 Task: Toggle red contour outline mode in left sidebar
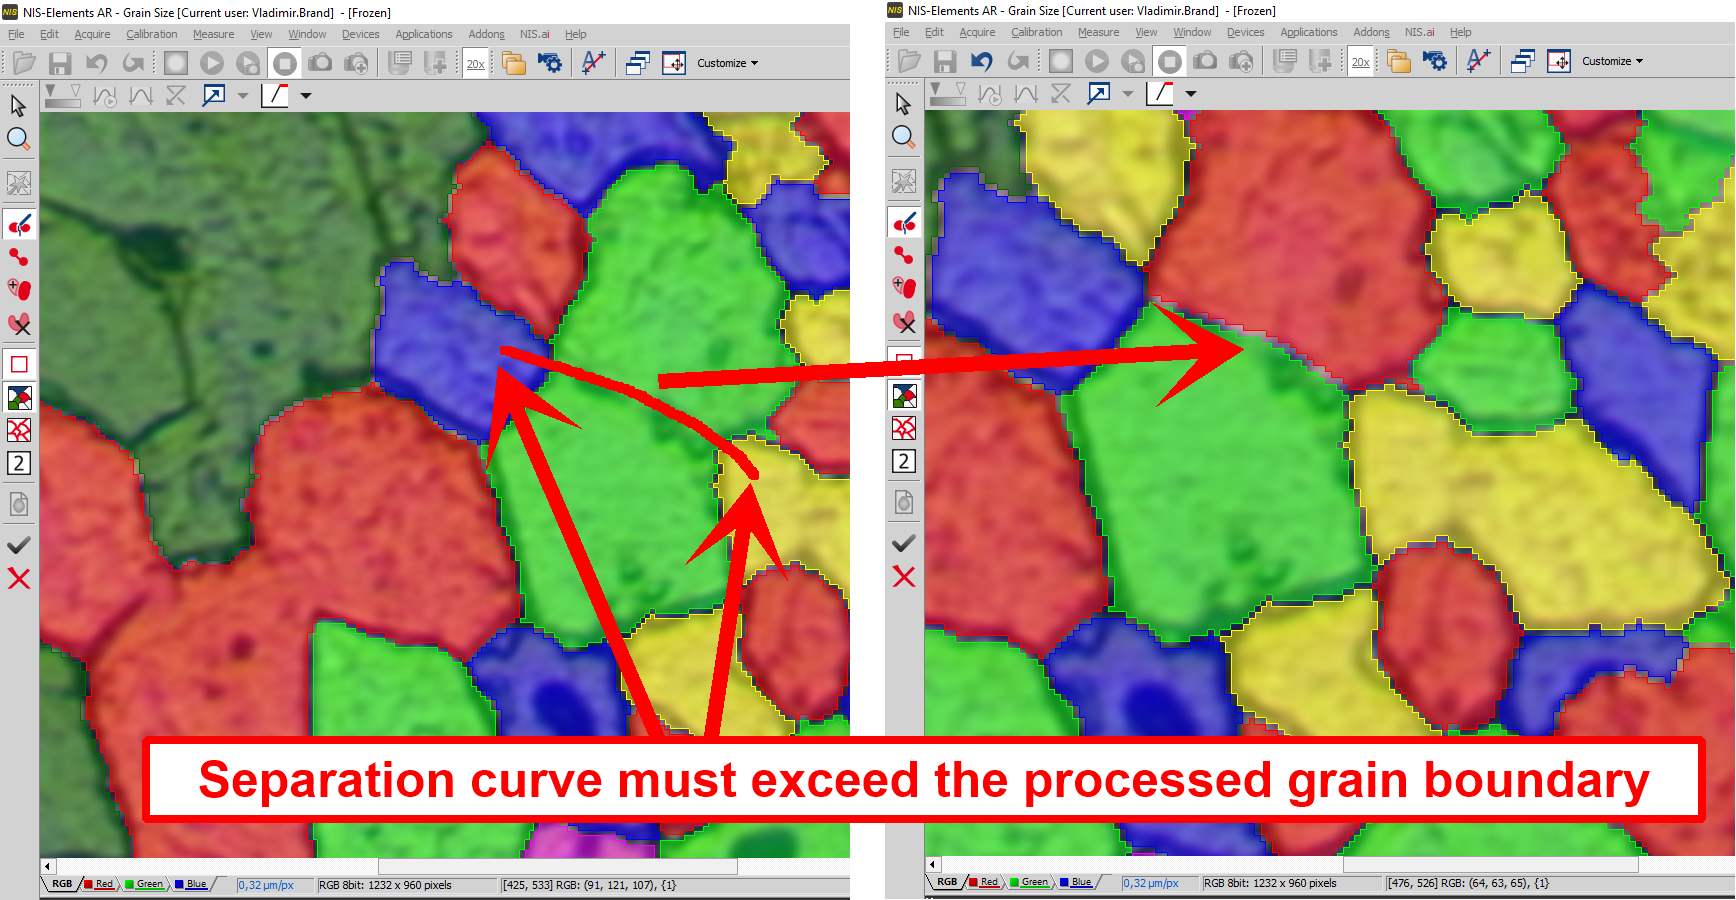tap(19, 364)
